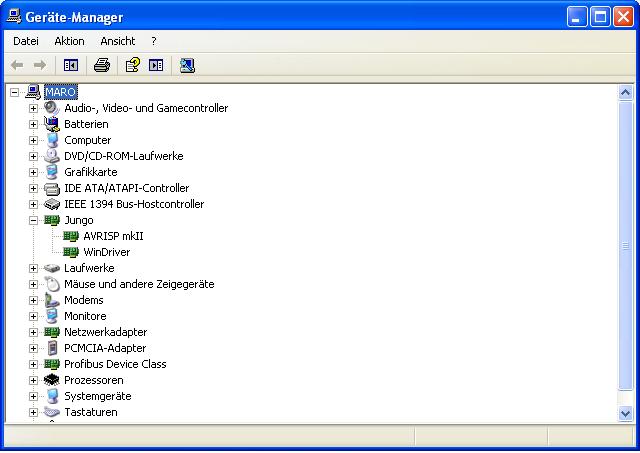The height and width of the screenshot is (453, 640).
Task: Select the Monitore label
Action: click(x=85, y=316)
